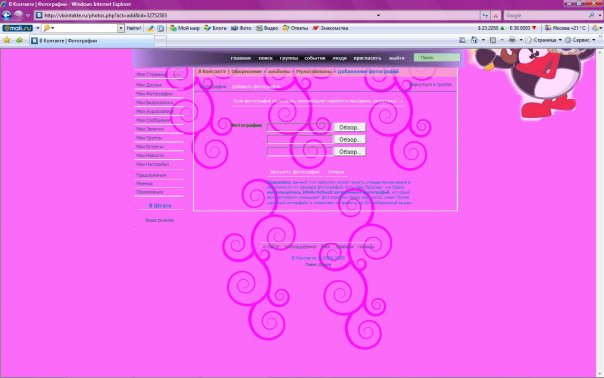Open Фото from Mail.ru toolbar
Image resolution: width=604 pixels, height=378 pixels.
tap(241, 28)
